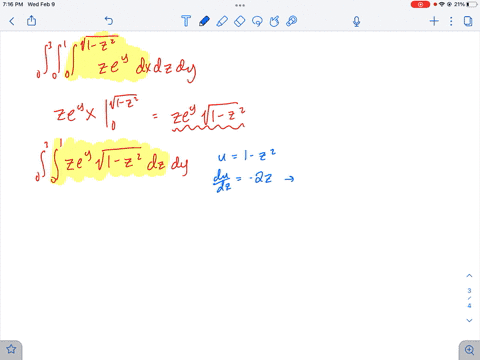Open the zoom magnifier box
Image resolution: width=480 pixels, height=360 pixels.
(x=469, y=350)
